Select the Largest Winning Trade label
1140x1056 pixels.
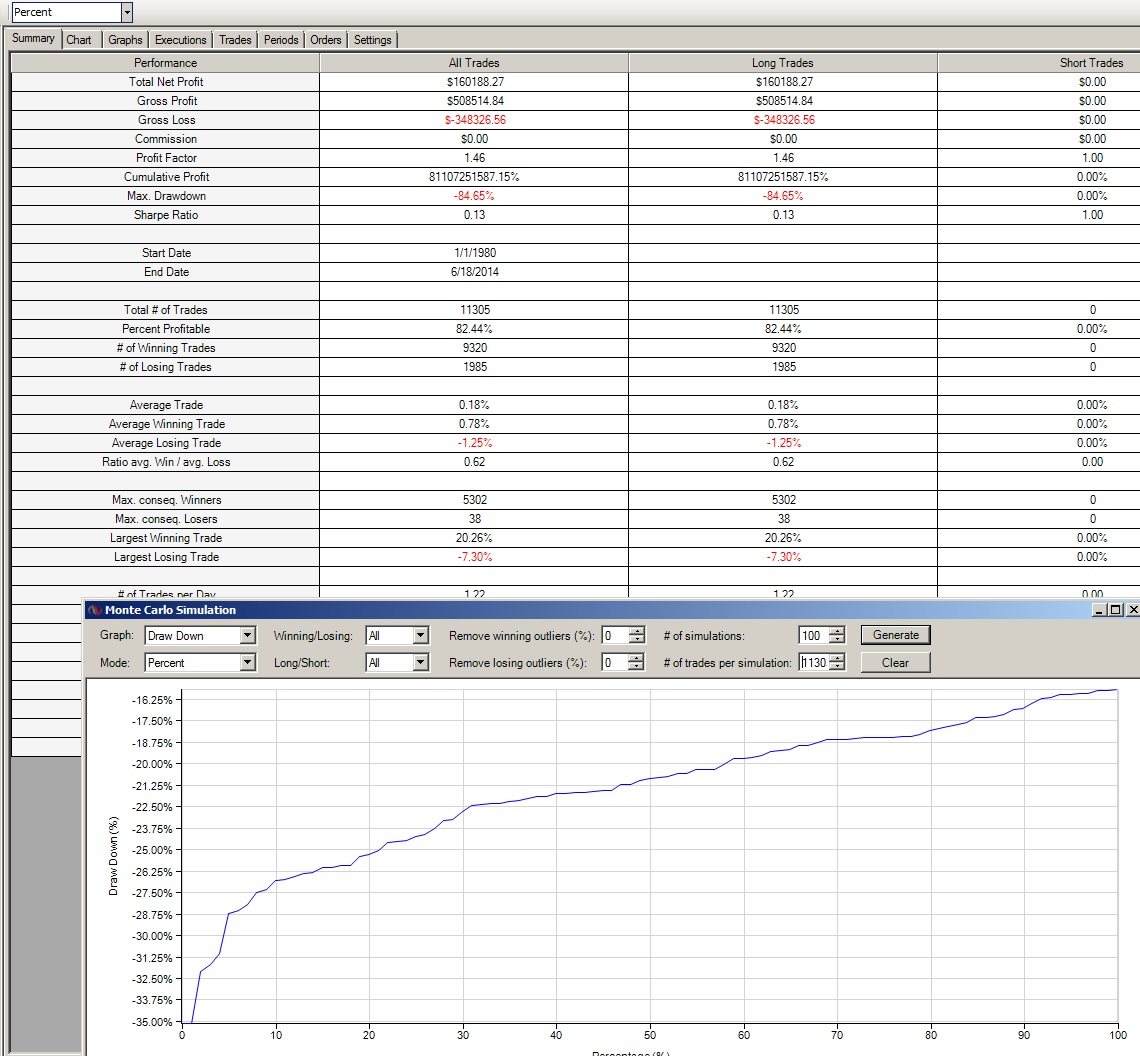pos(166,537)
